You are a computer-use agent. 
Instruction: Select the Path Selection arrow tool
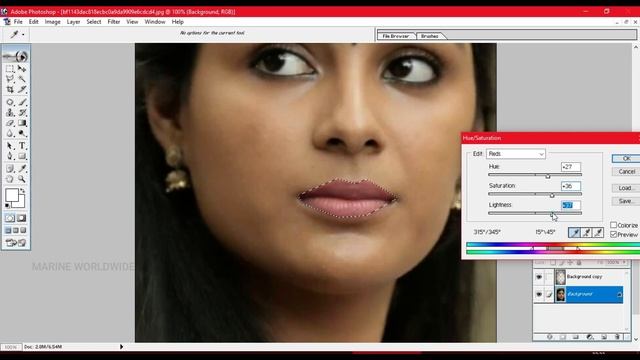click(x=10, y=146)
